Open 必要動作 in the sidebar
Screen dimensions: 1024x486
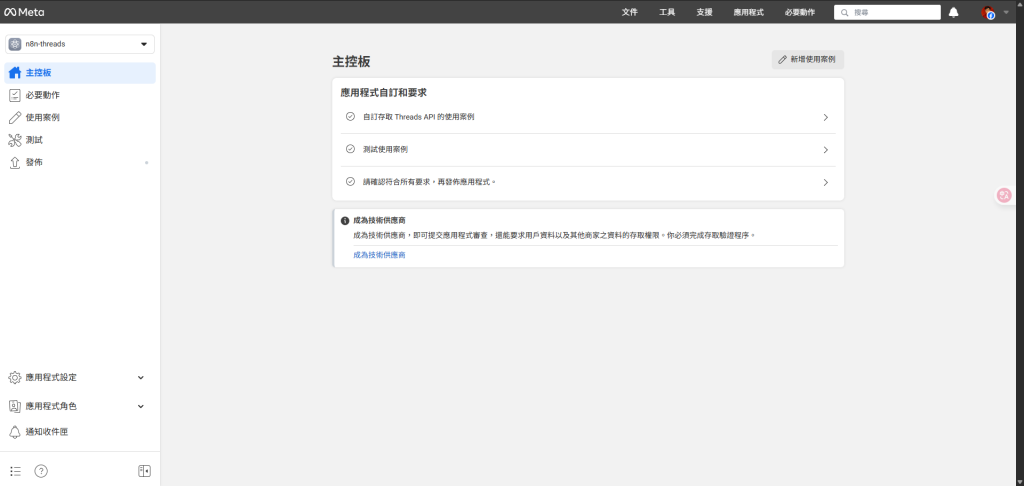(x=80, y=95)
